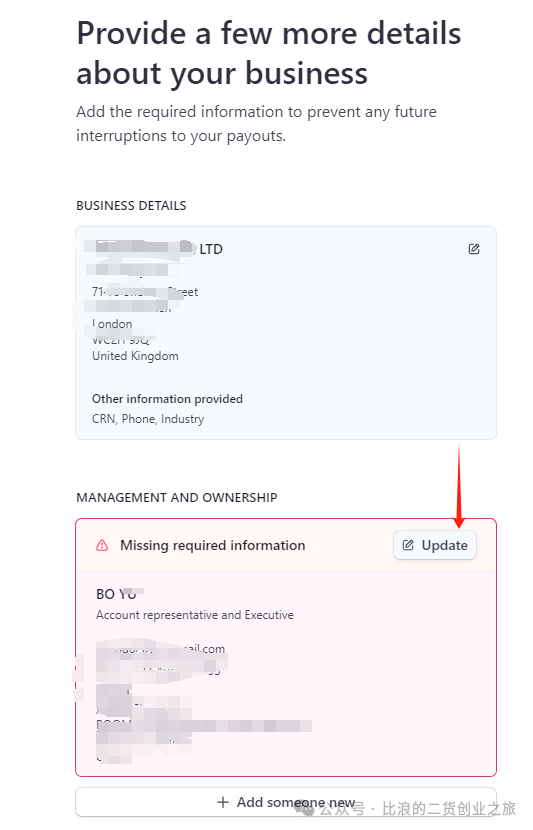Viewport: 533px width, 830px height.
Task: Edit business details via the pencil icon
Action: [474, 249]
